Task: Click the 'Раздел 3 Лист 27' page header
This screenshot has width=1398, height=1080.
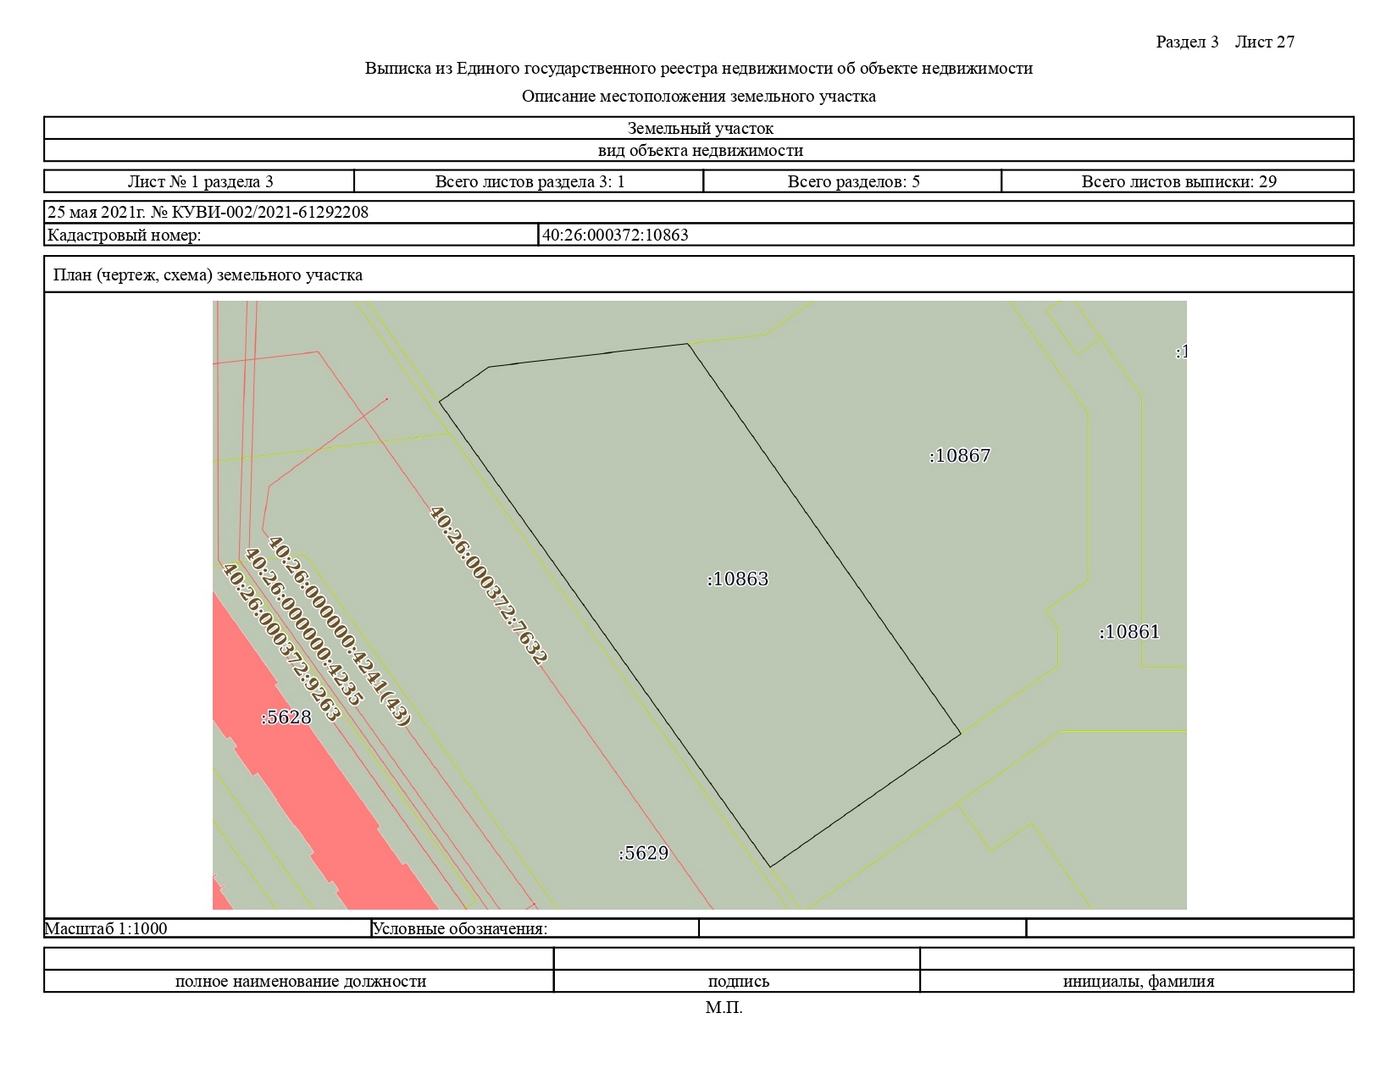Action: (x=1224, y=42)
